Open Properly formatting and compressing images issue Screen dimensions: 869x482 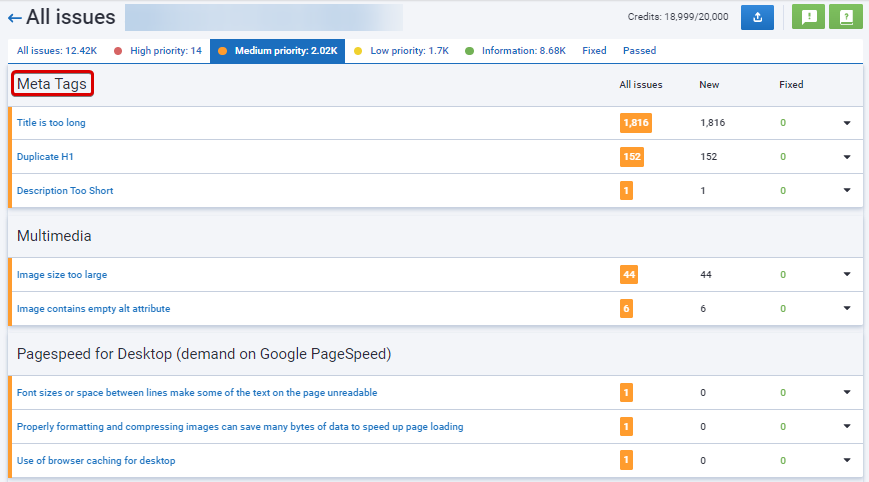click(240, 427)
